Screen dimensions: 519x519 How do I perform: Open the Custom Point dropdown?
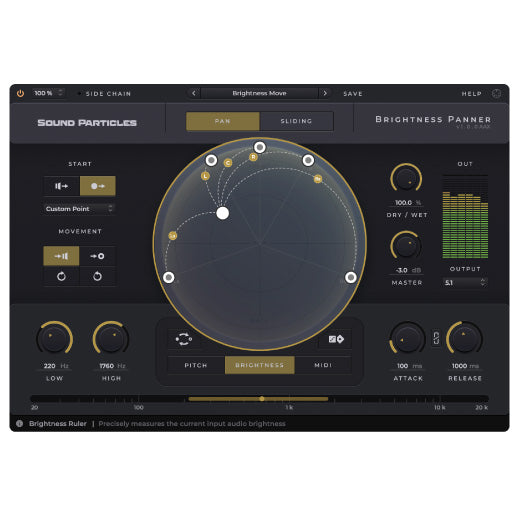pyautogui.click(x=79, y=209)
